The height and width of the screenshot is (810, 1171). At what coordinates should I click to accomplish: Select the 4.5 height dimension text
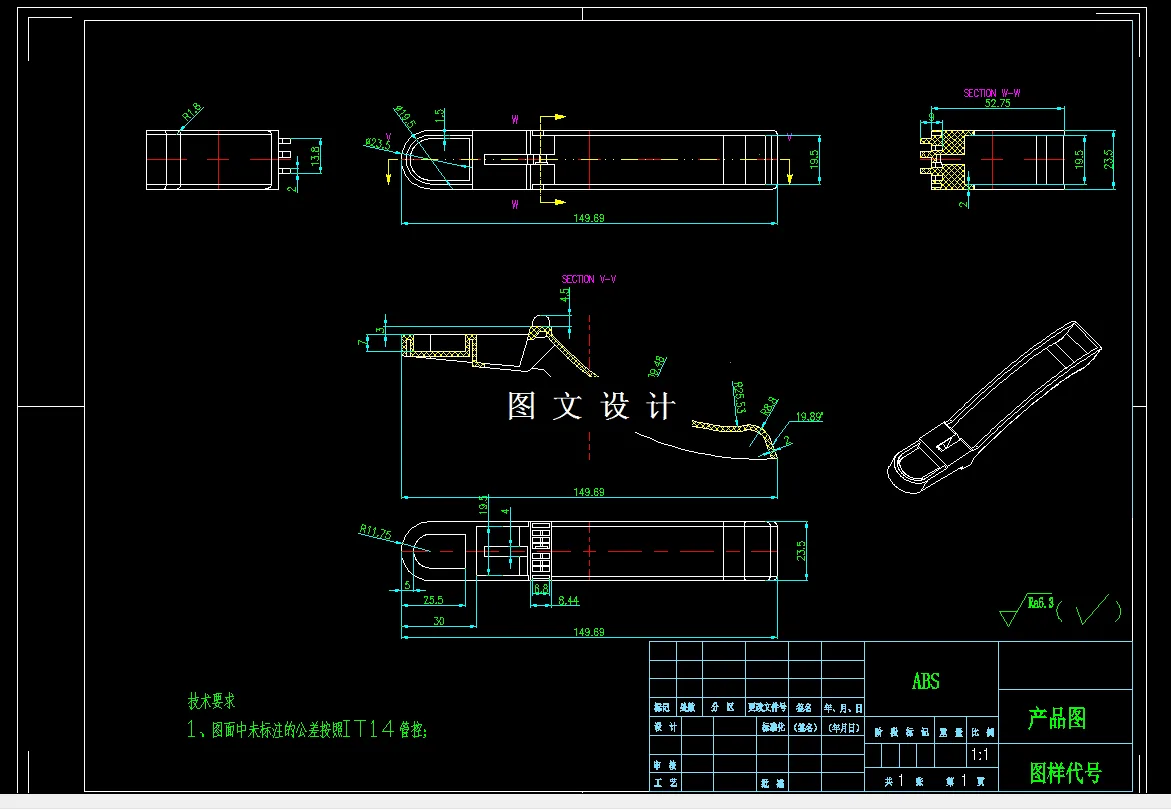click(565, 295)
